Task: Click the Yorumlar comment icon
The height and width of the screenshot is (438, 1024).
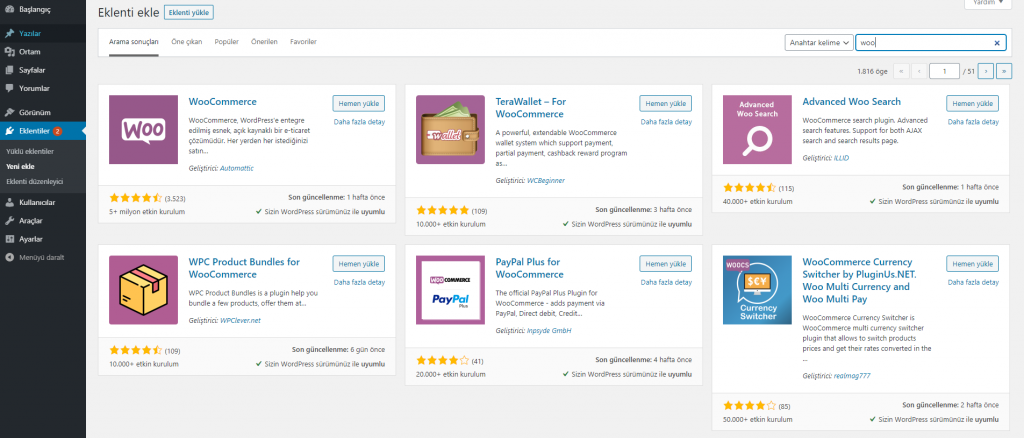Action: tap(9, 88)
